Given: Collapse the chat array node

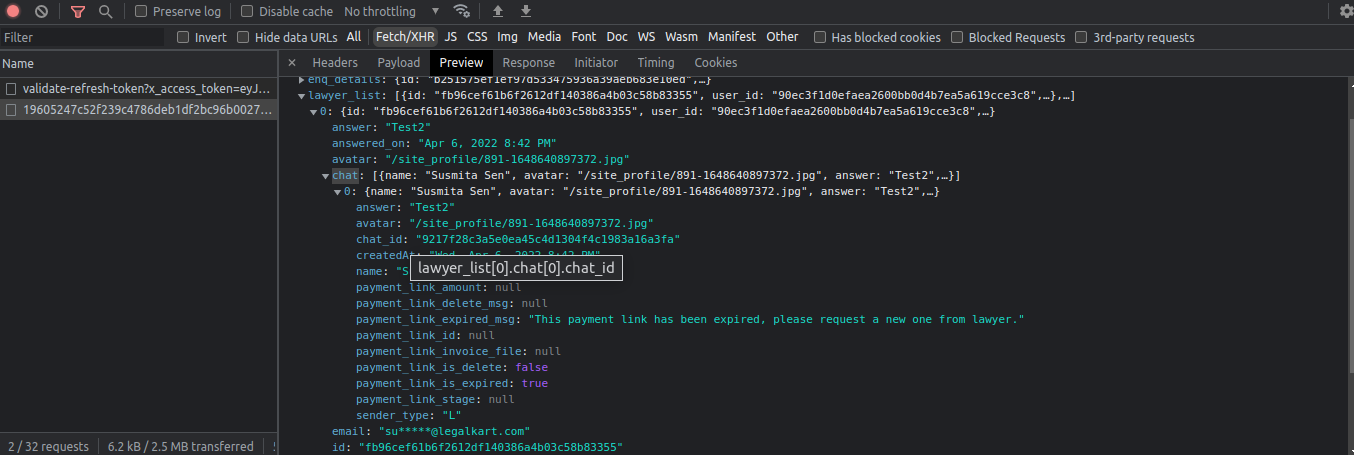Looking at the screenshot, I should click(x=326, y=176).
